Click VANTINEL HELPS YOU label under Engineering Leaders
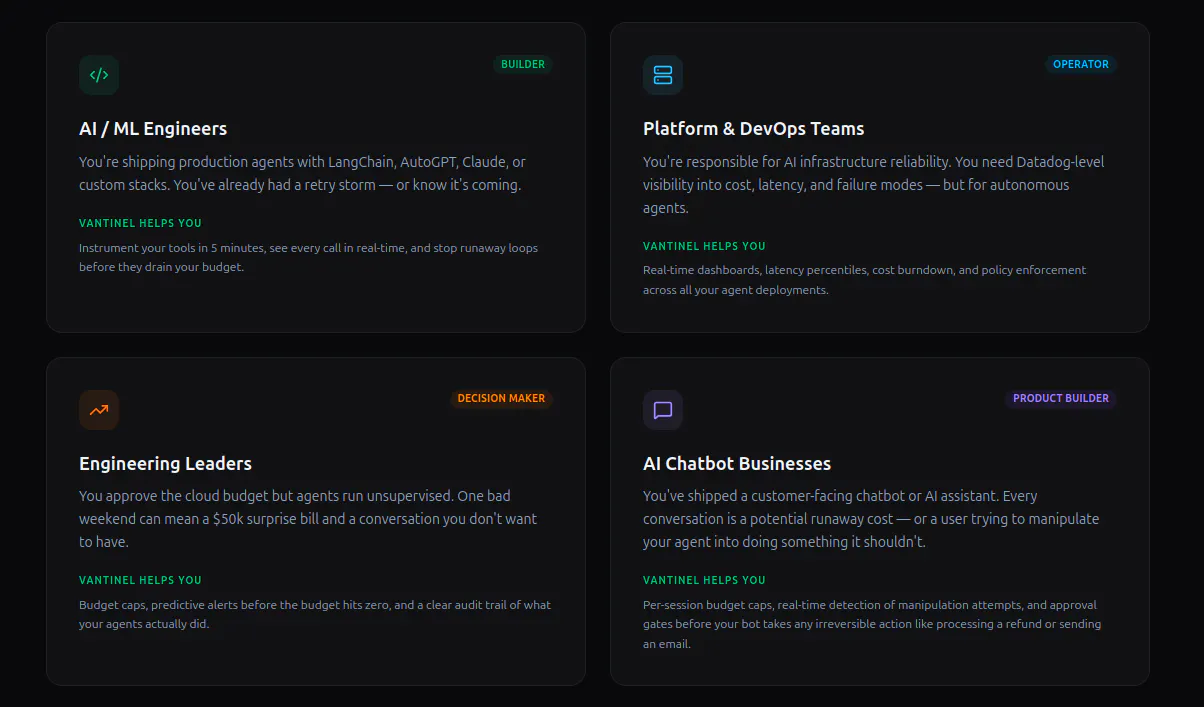The height and width of the screenshot is (707, 1204). click(x=140, y=580)
